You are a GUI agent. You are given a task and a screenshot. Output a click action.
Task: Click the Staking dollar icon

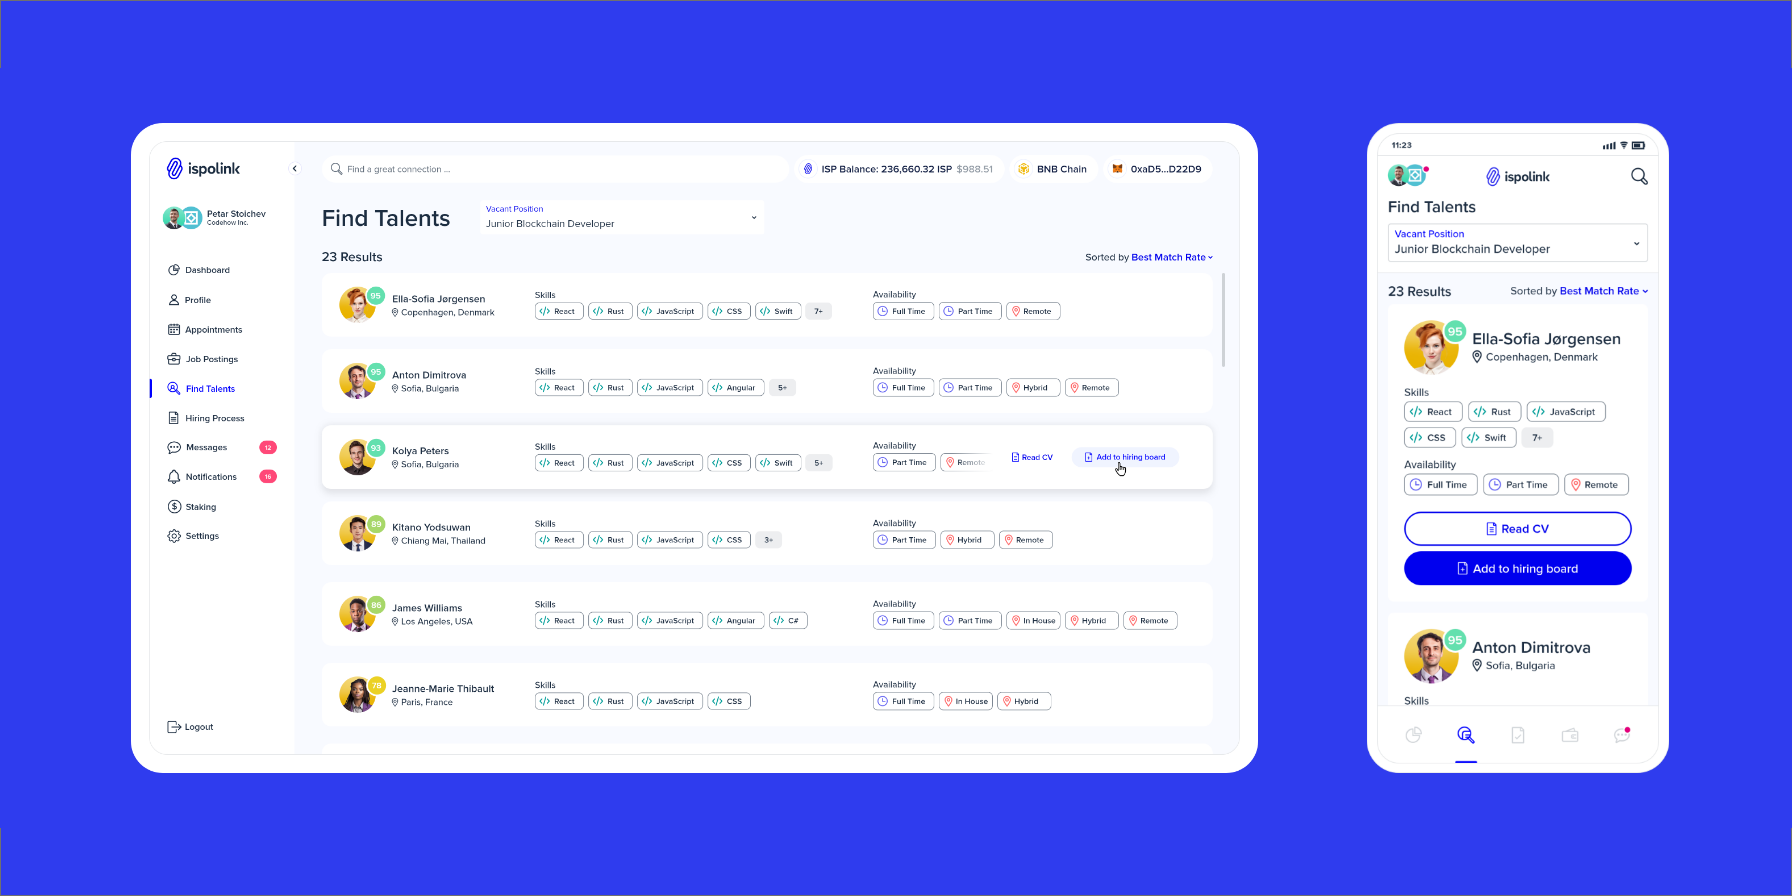(174, 507)
